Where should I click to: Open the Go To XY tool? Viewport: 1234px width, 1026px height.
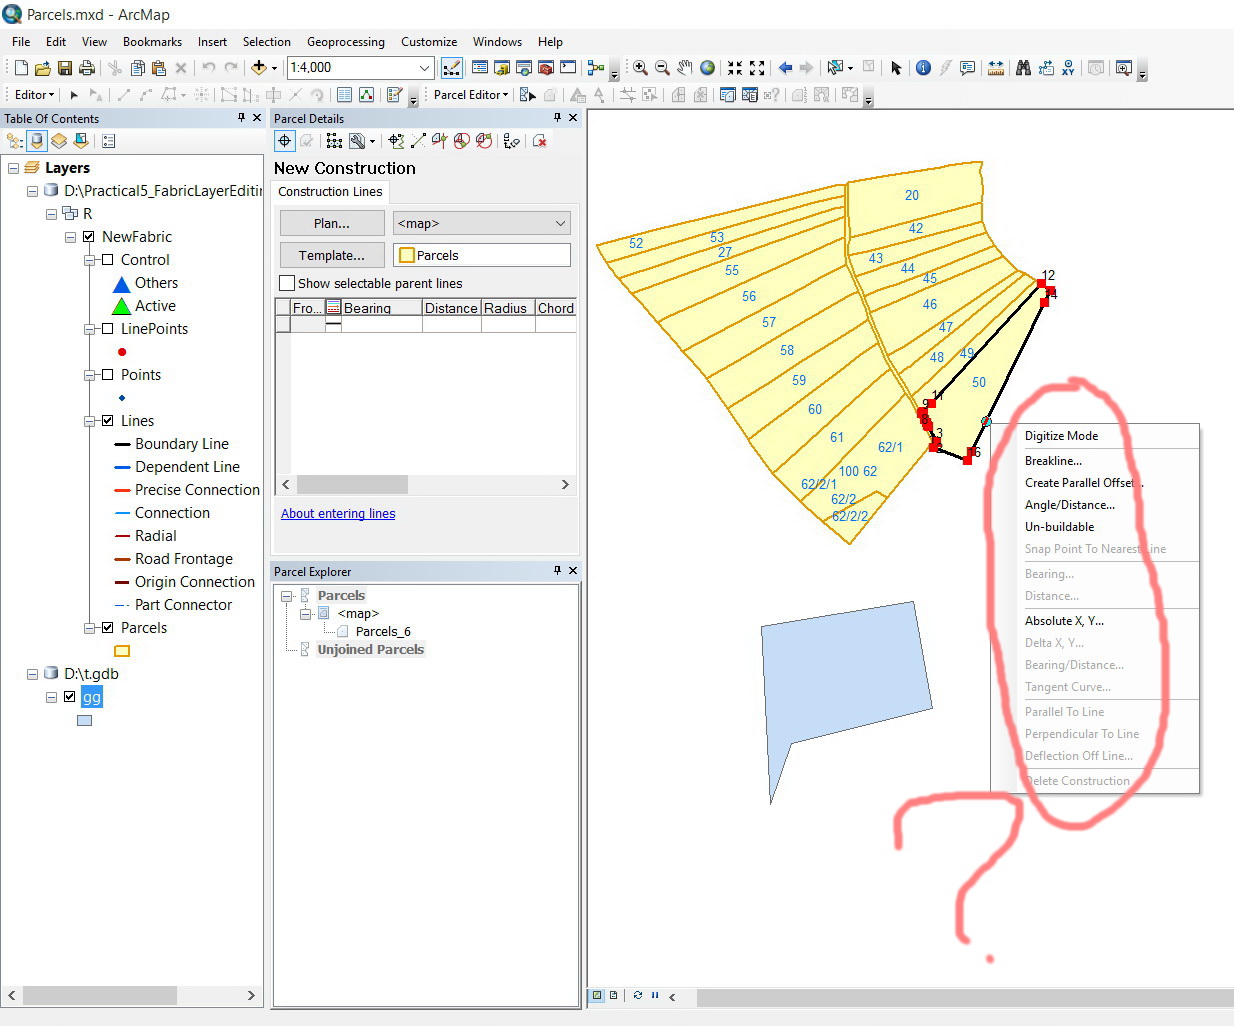(1068, 68)
